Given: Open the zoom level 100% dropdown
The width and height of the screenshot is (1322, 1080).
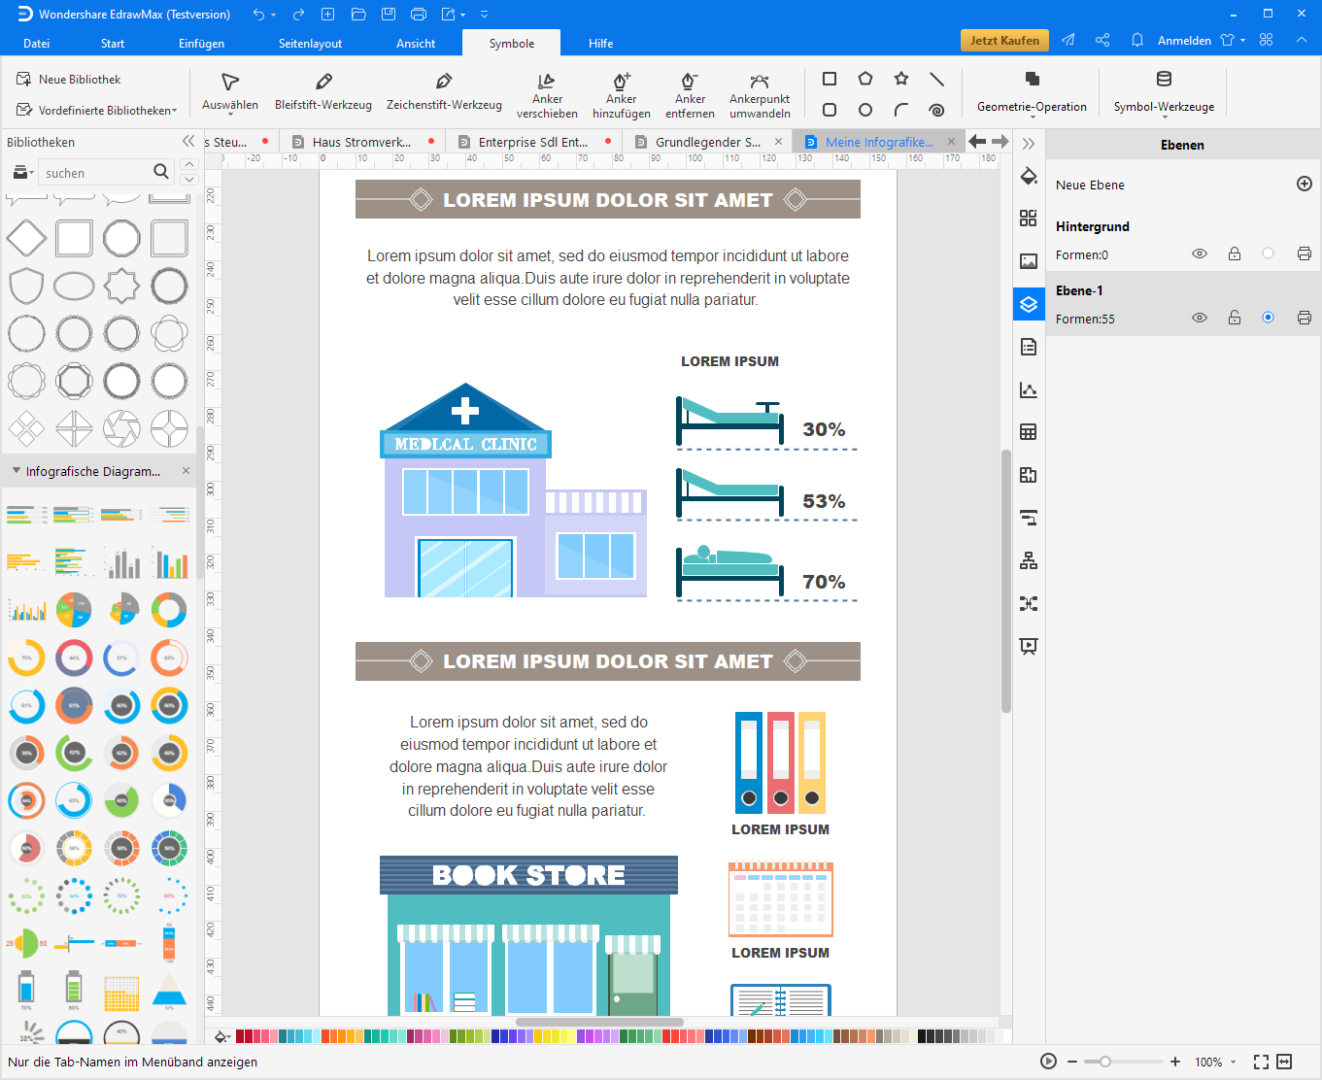Looking at the screenshot, I should [1215, 1062].
